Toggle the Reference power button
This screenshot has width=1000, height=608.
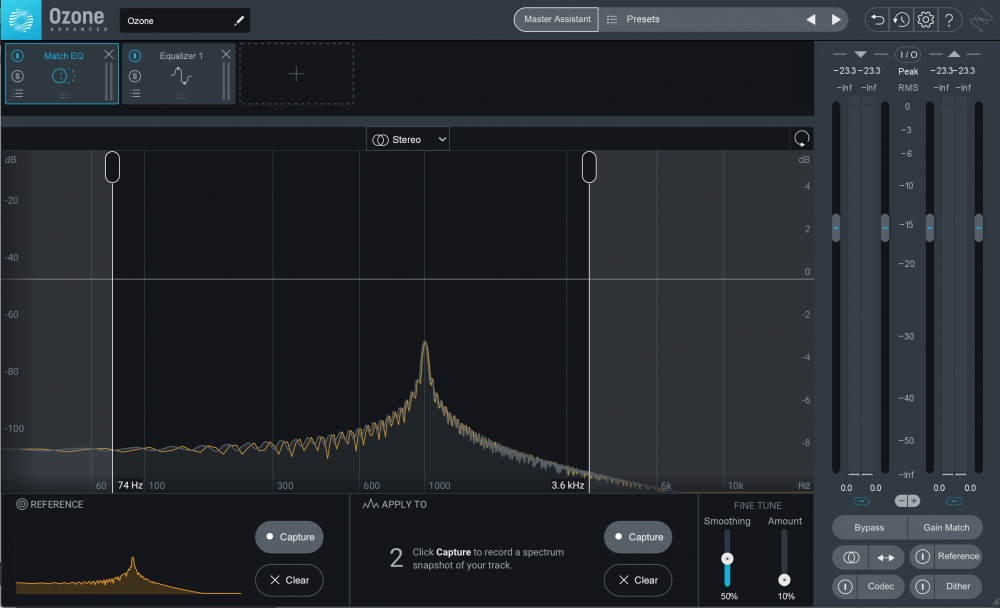coord(922,557)
